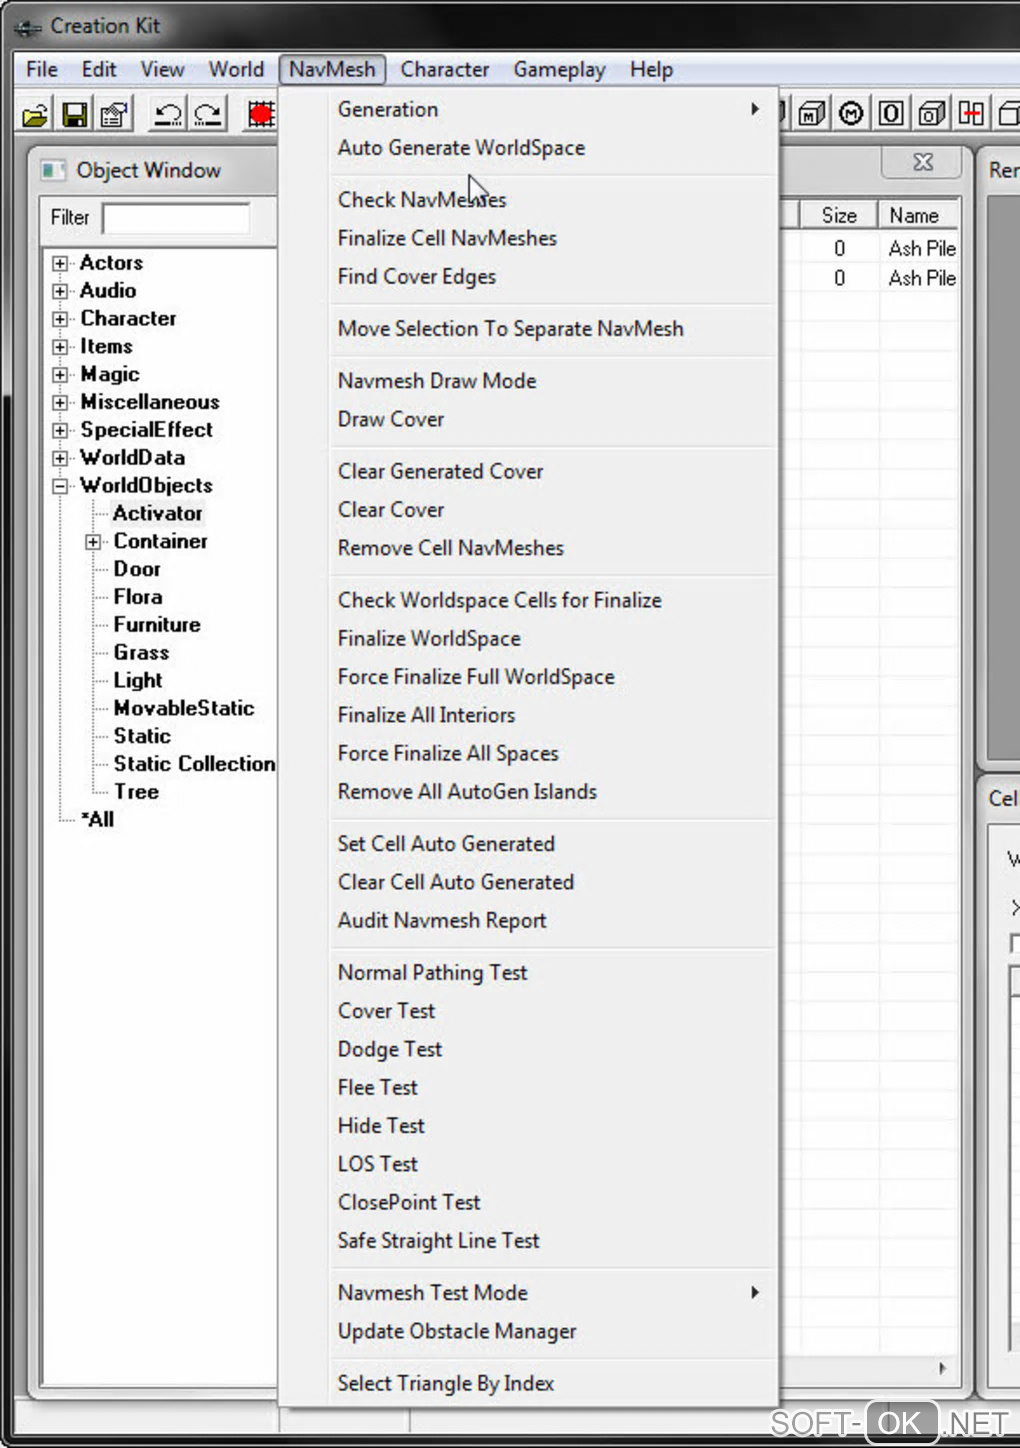Image resolution: width=1020 pixels, height=1448 pixels.
Task: Select the Furniture tree item
Action: pos(157,625)
